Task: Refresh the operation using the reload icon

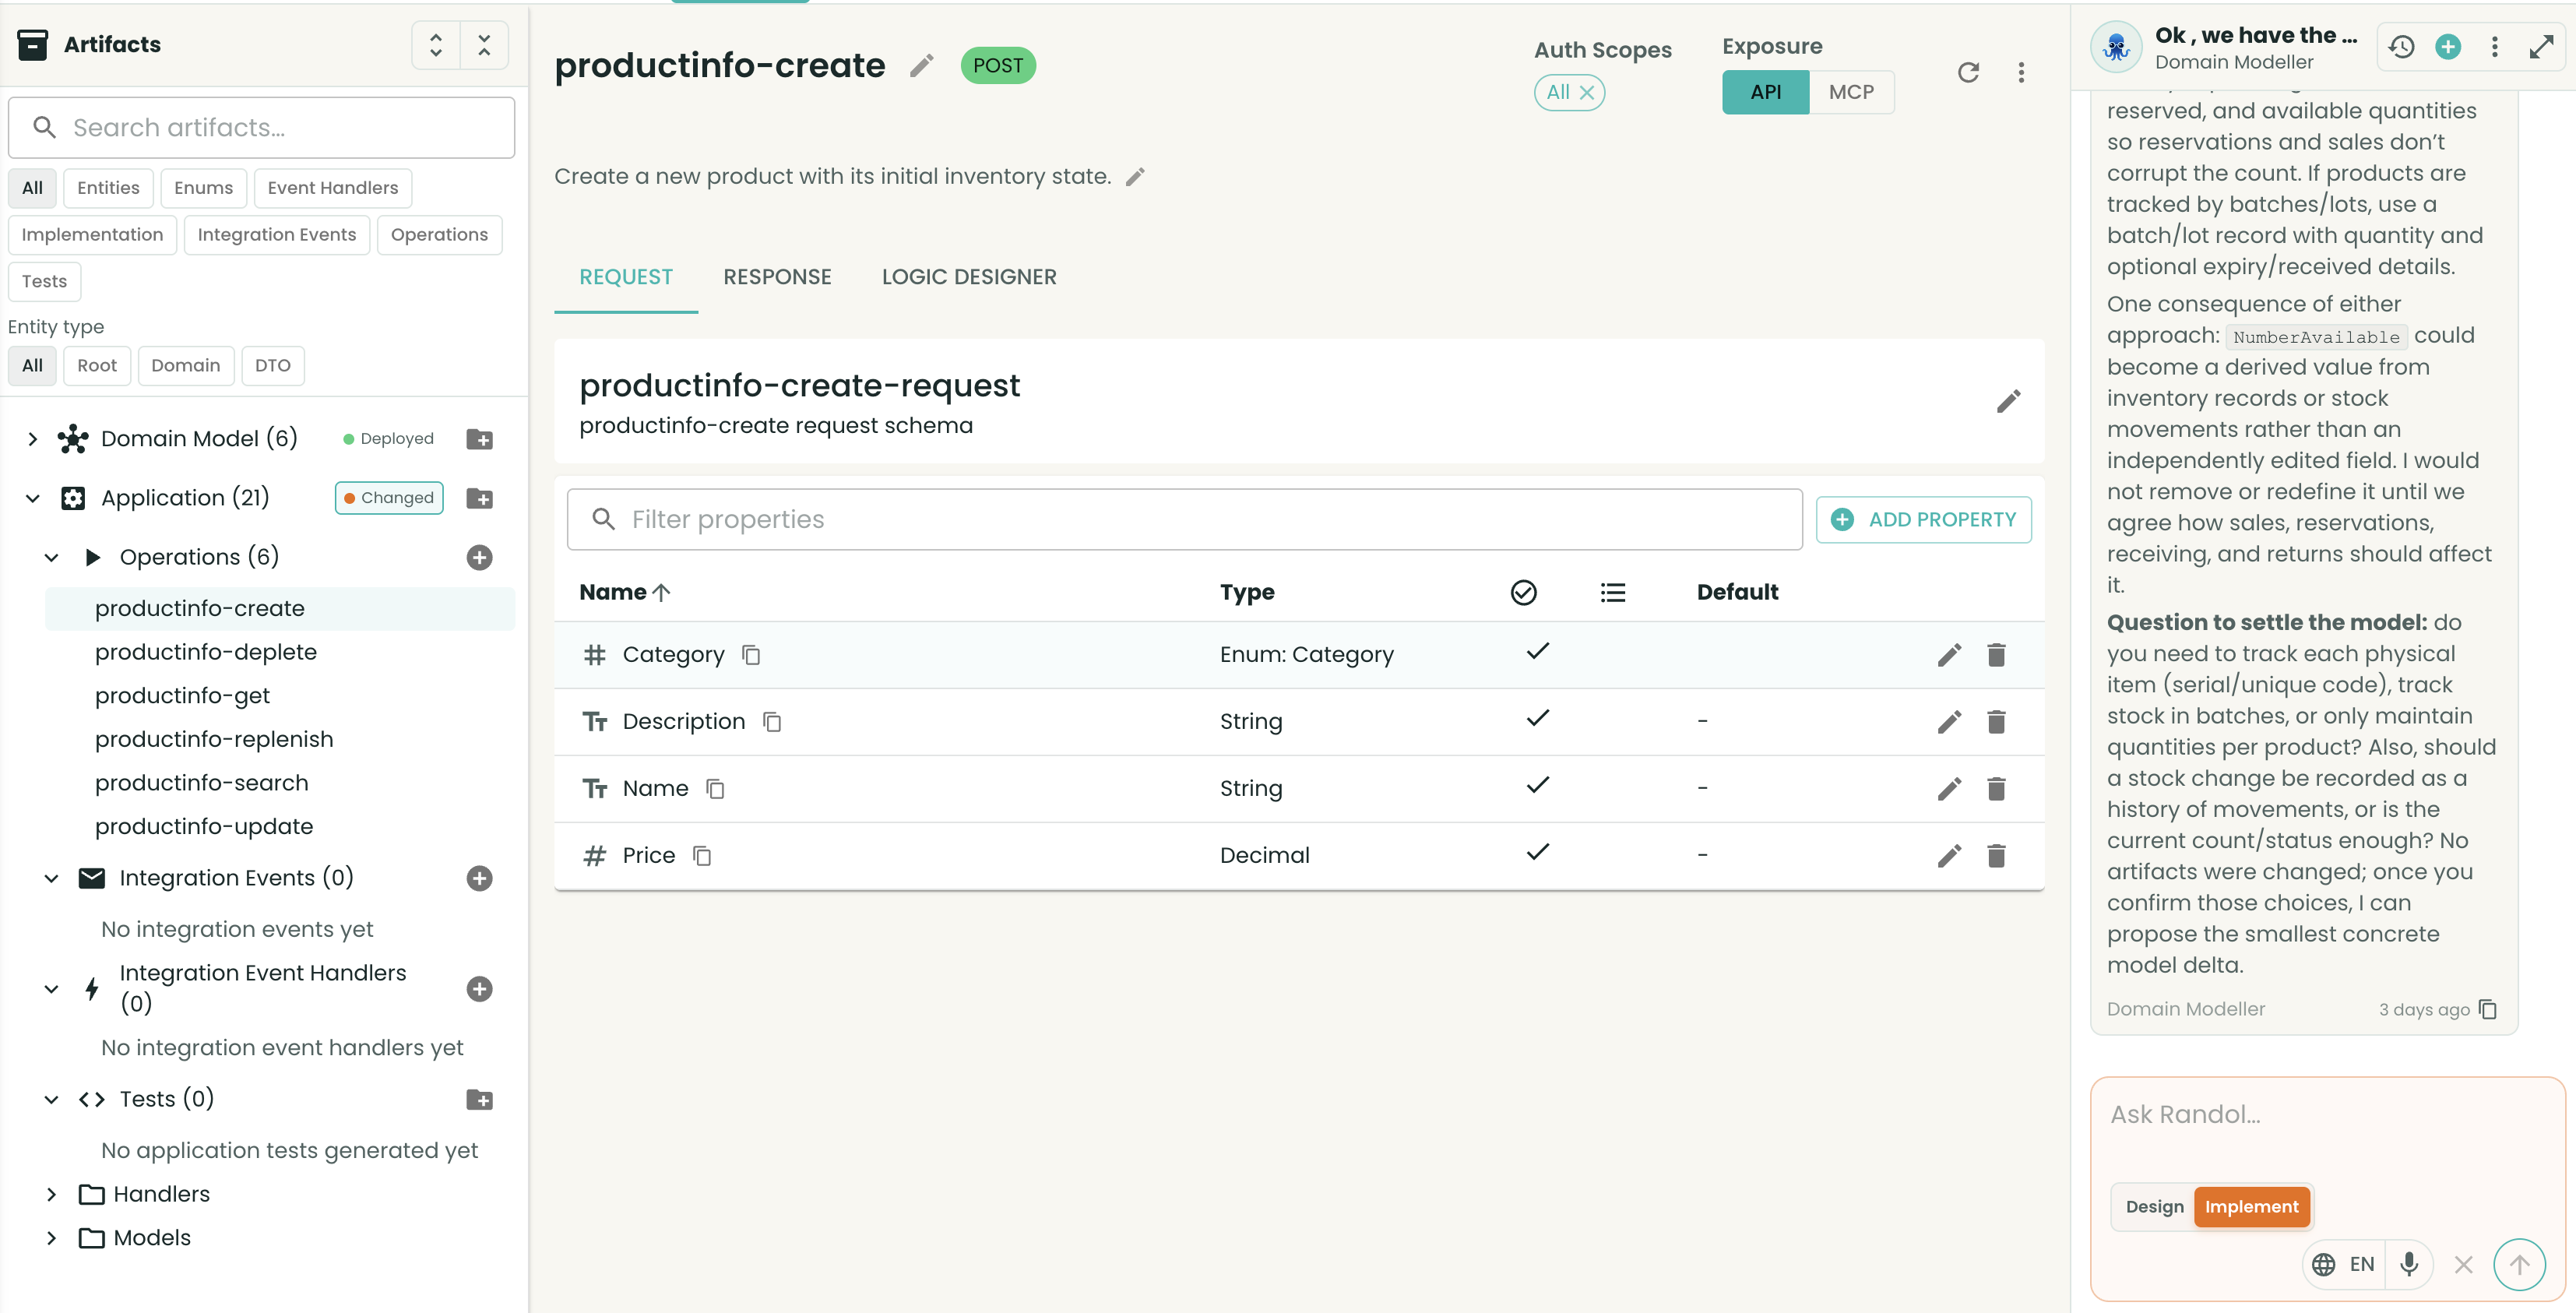Action: click(1968, 72)
